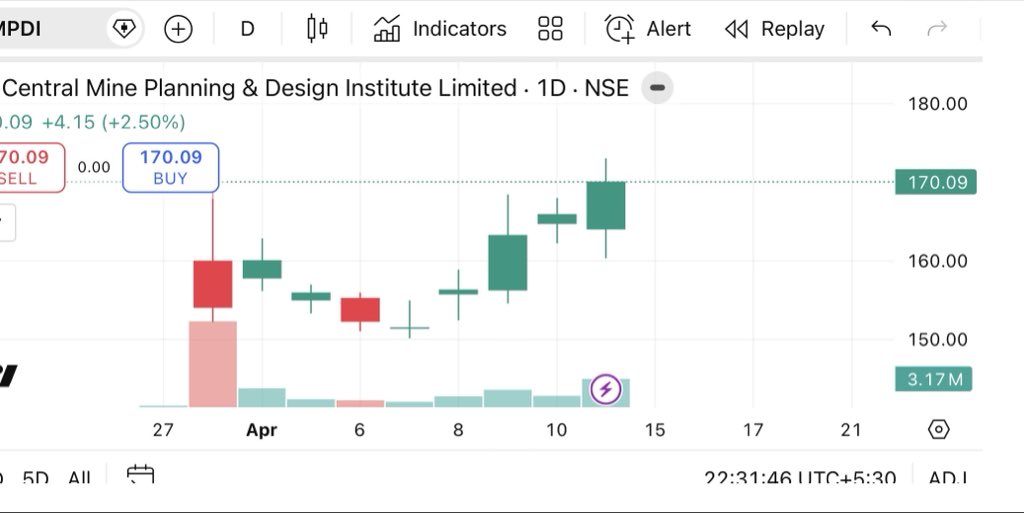The height and width of the screenshot is (513, 1024).
Task: Click the Apr date axis label
Action: (261, 430)
